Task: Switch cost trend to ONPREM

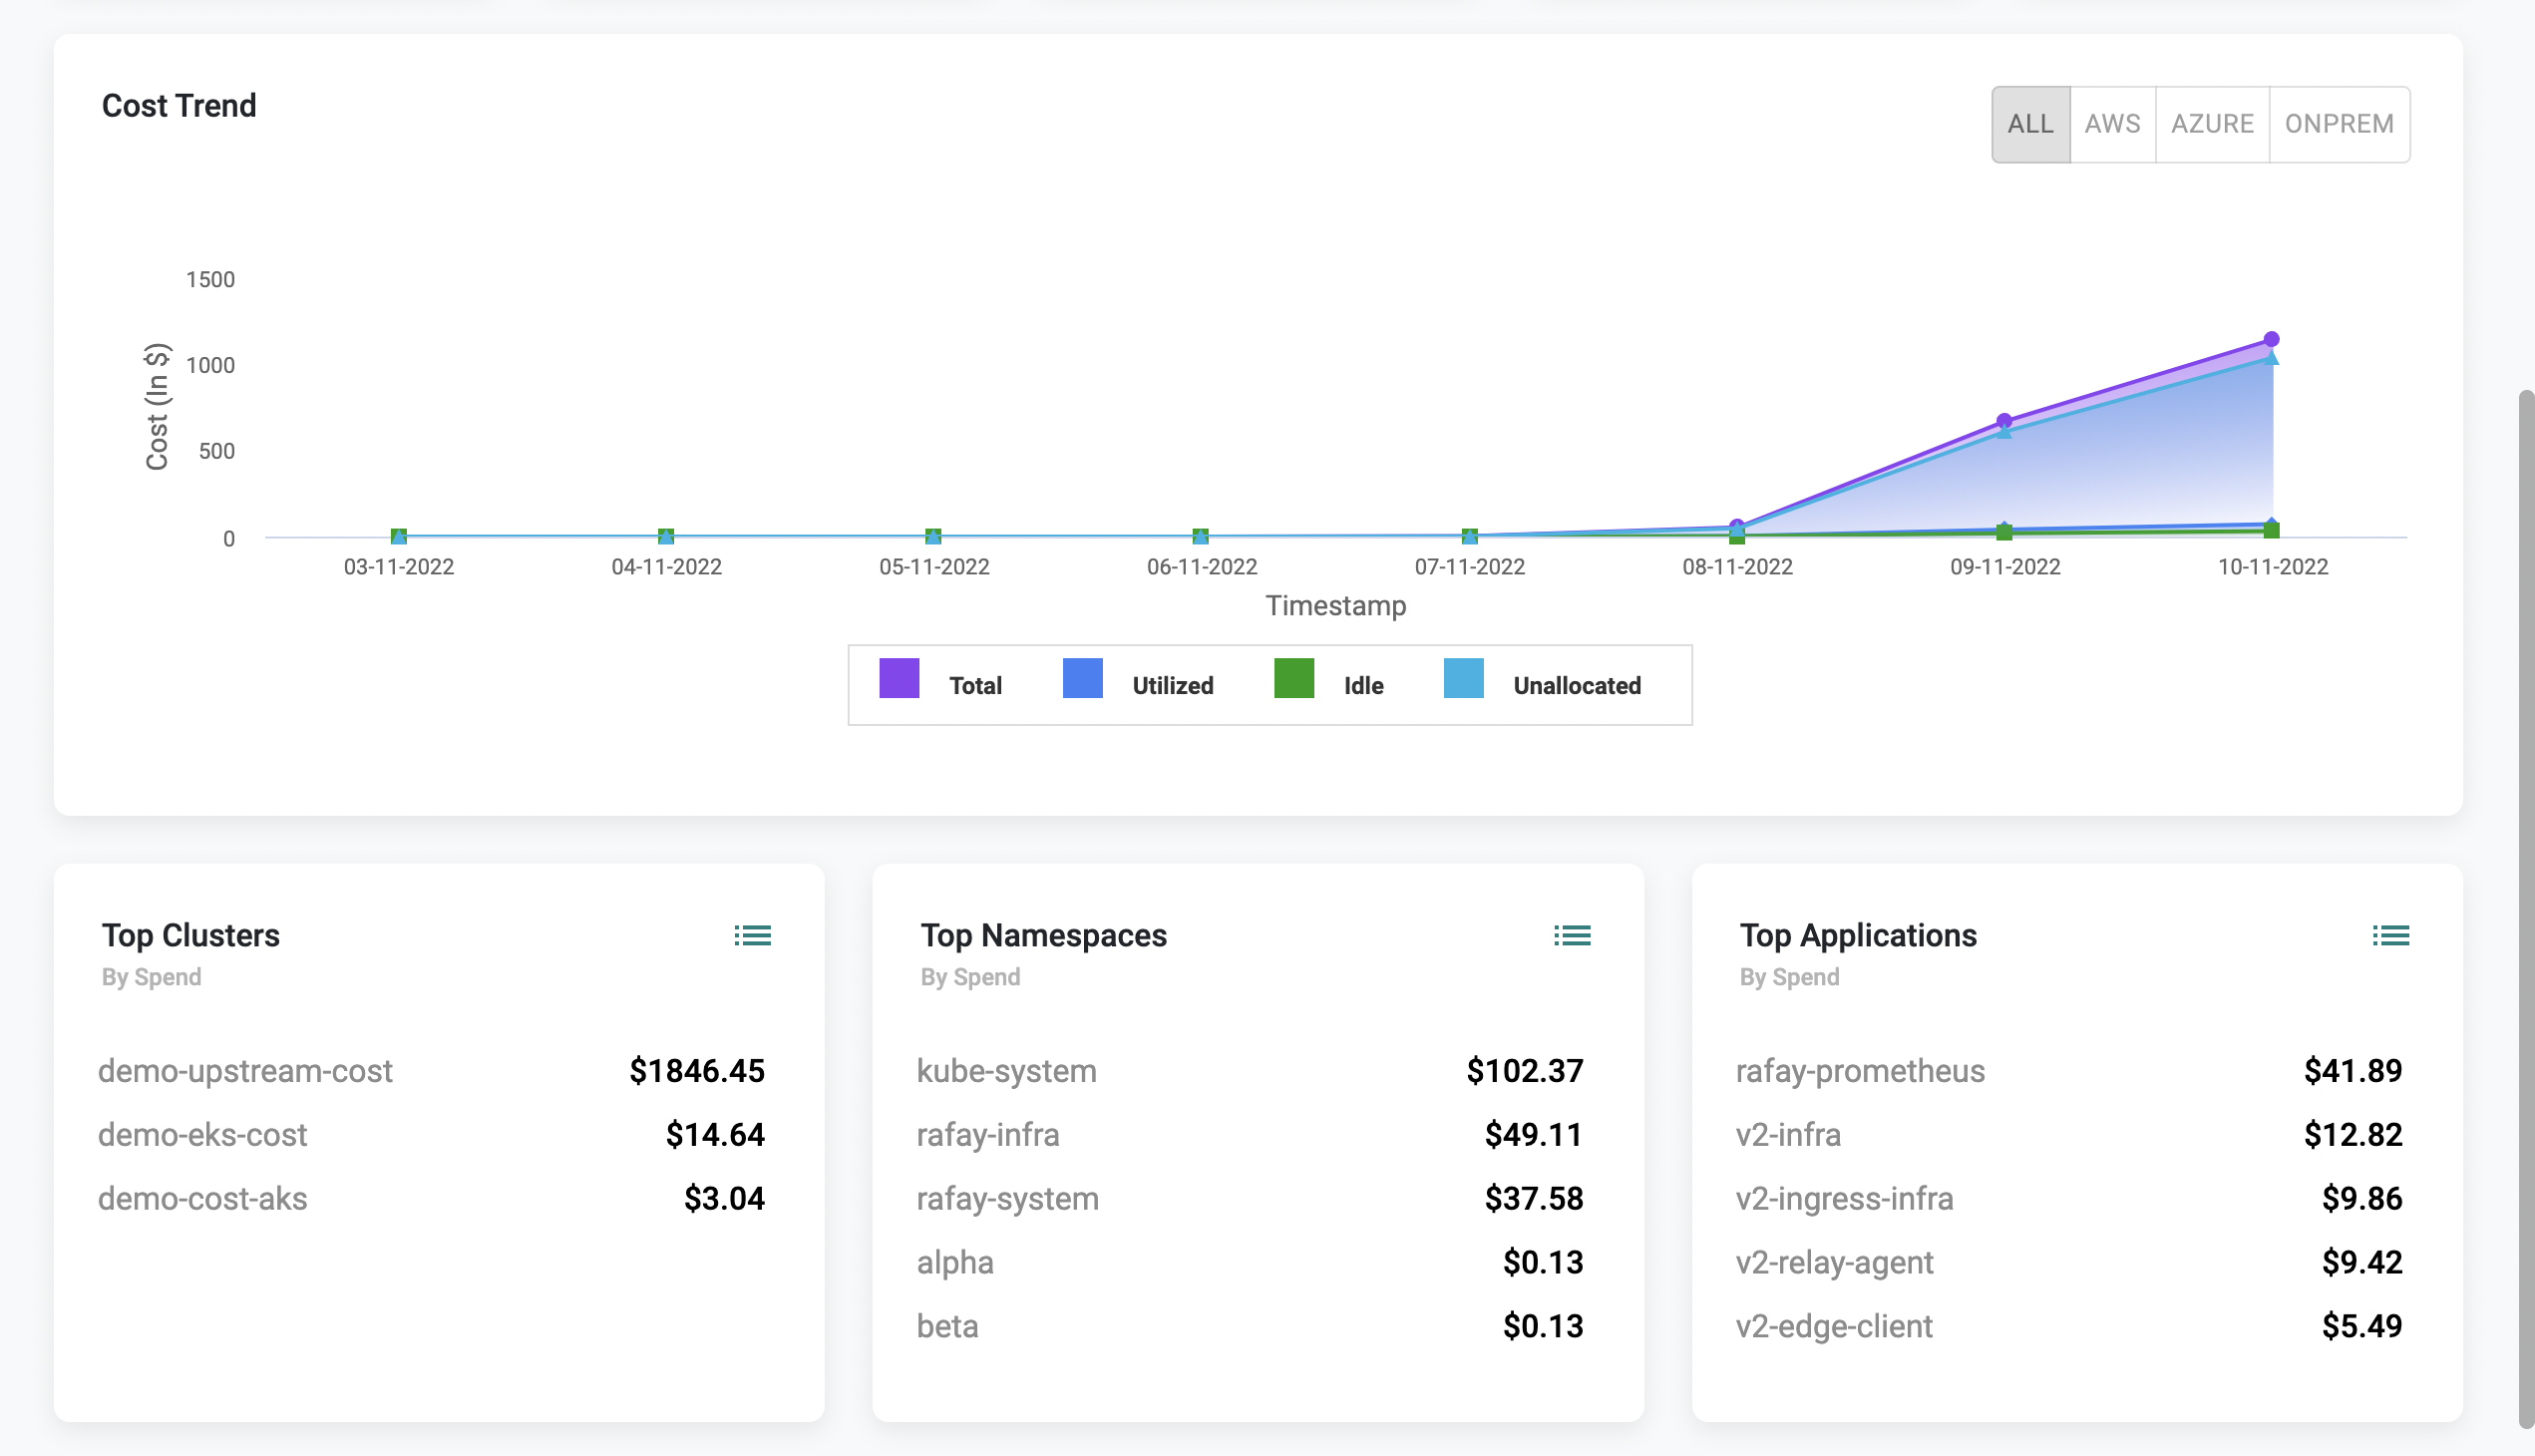Action: (x=2338, y=124)
